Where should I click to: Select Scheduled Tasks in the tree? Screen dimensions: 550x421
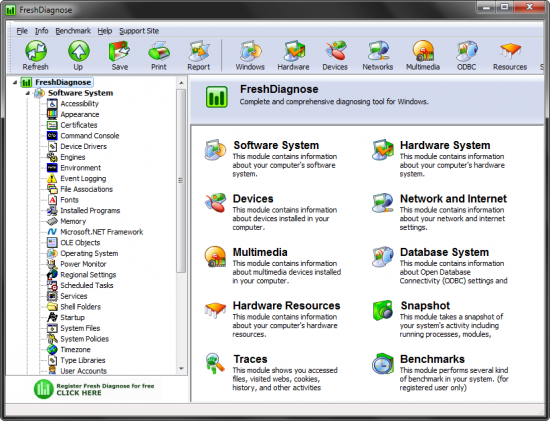click(x=87, y=285)
